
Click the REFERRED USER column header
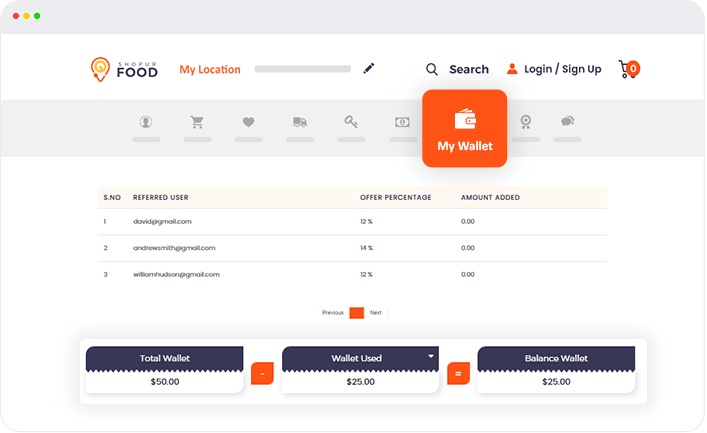[161, 198]
